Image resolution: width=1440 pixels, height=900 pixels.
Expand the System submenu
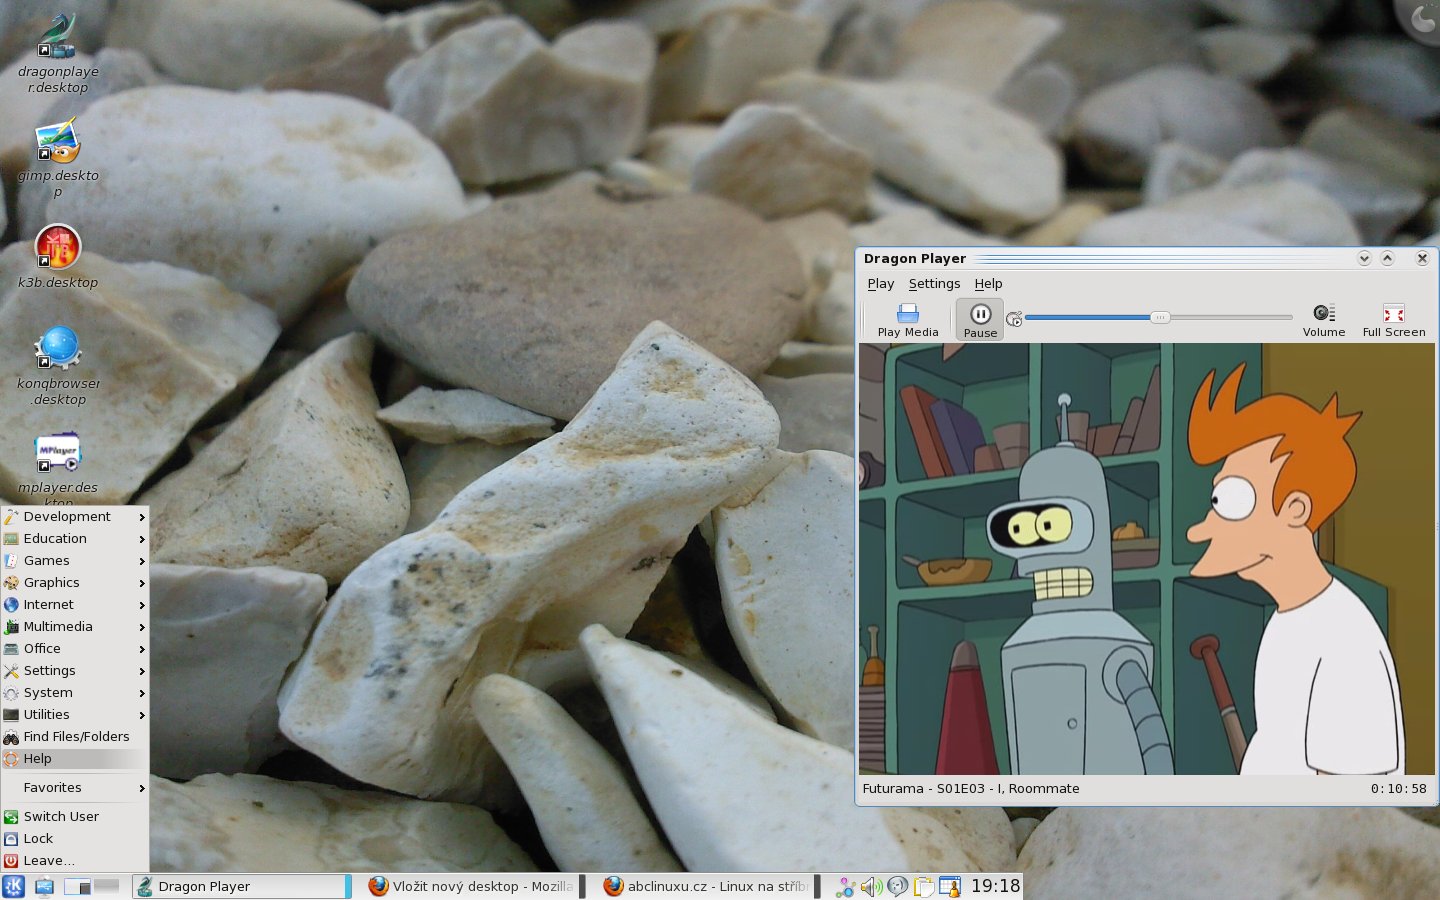tap(75, 693)
